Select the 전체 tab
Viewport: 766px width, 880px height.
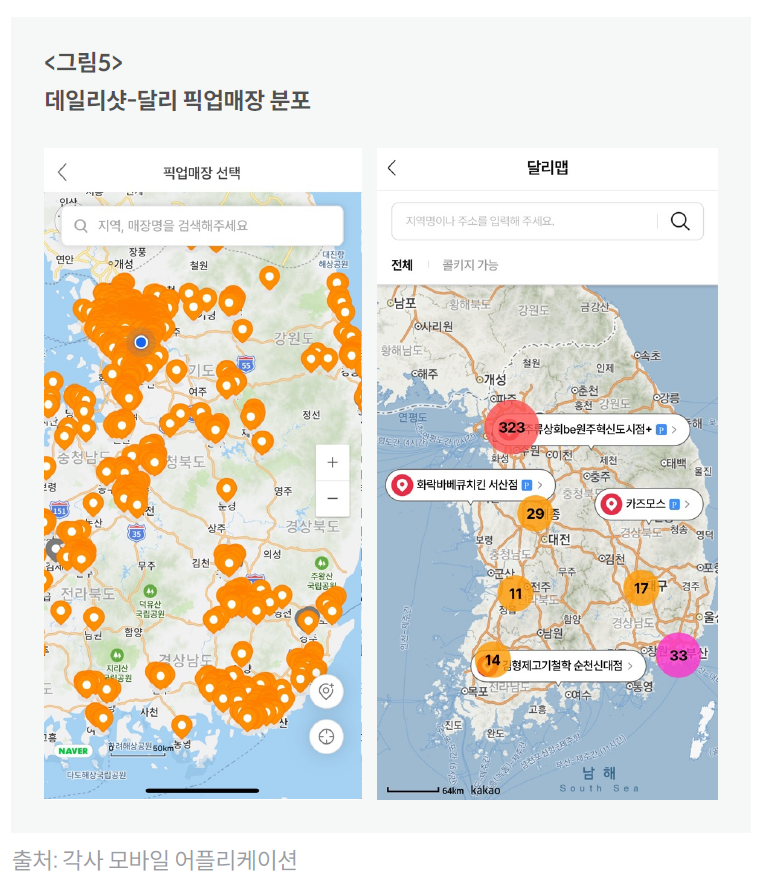tap(402, 265)
